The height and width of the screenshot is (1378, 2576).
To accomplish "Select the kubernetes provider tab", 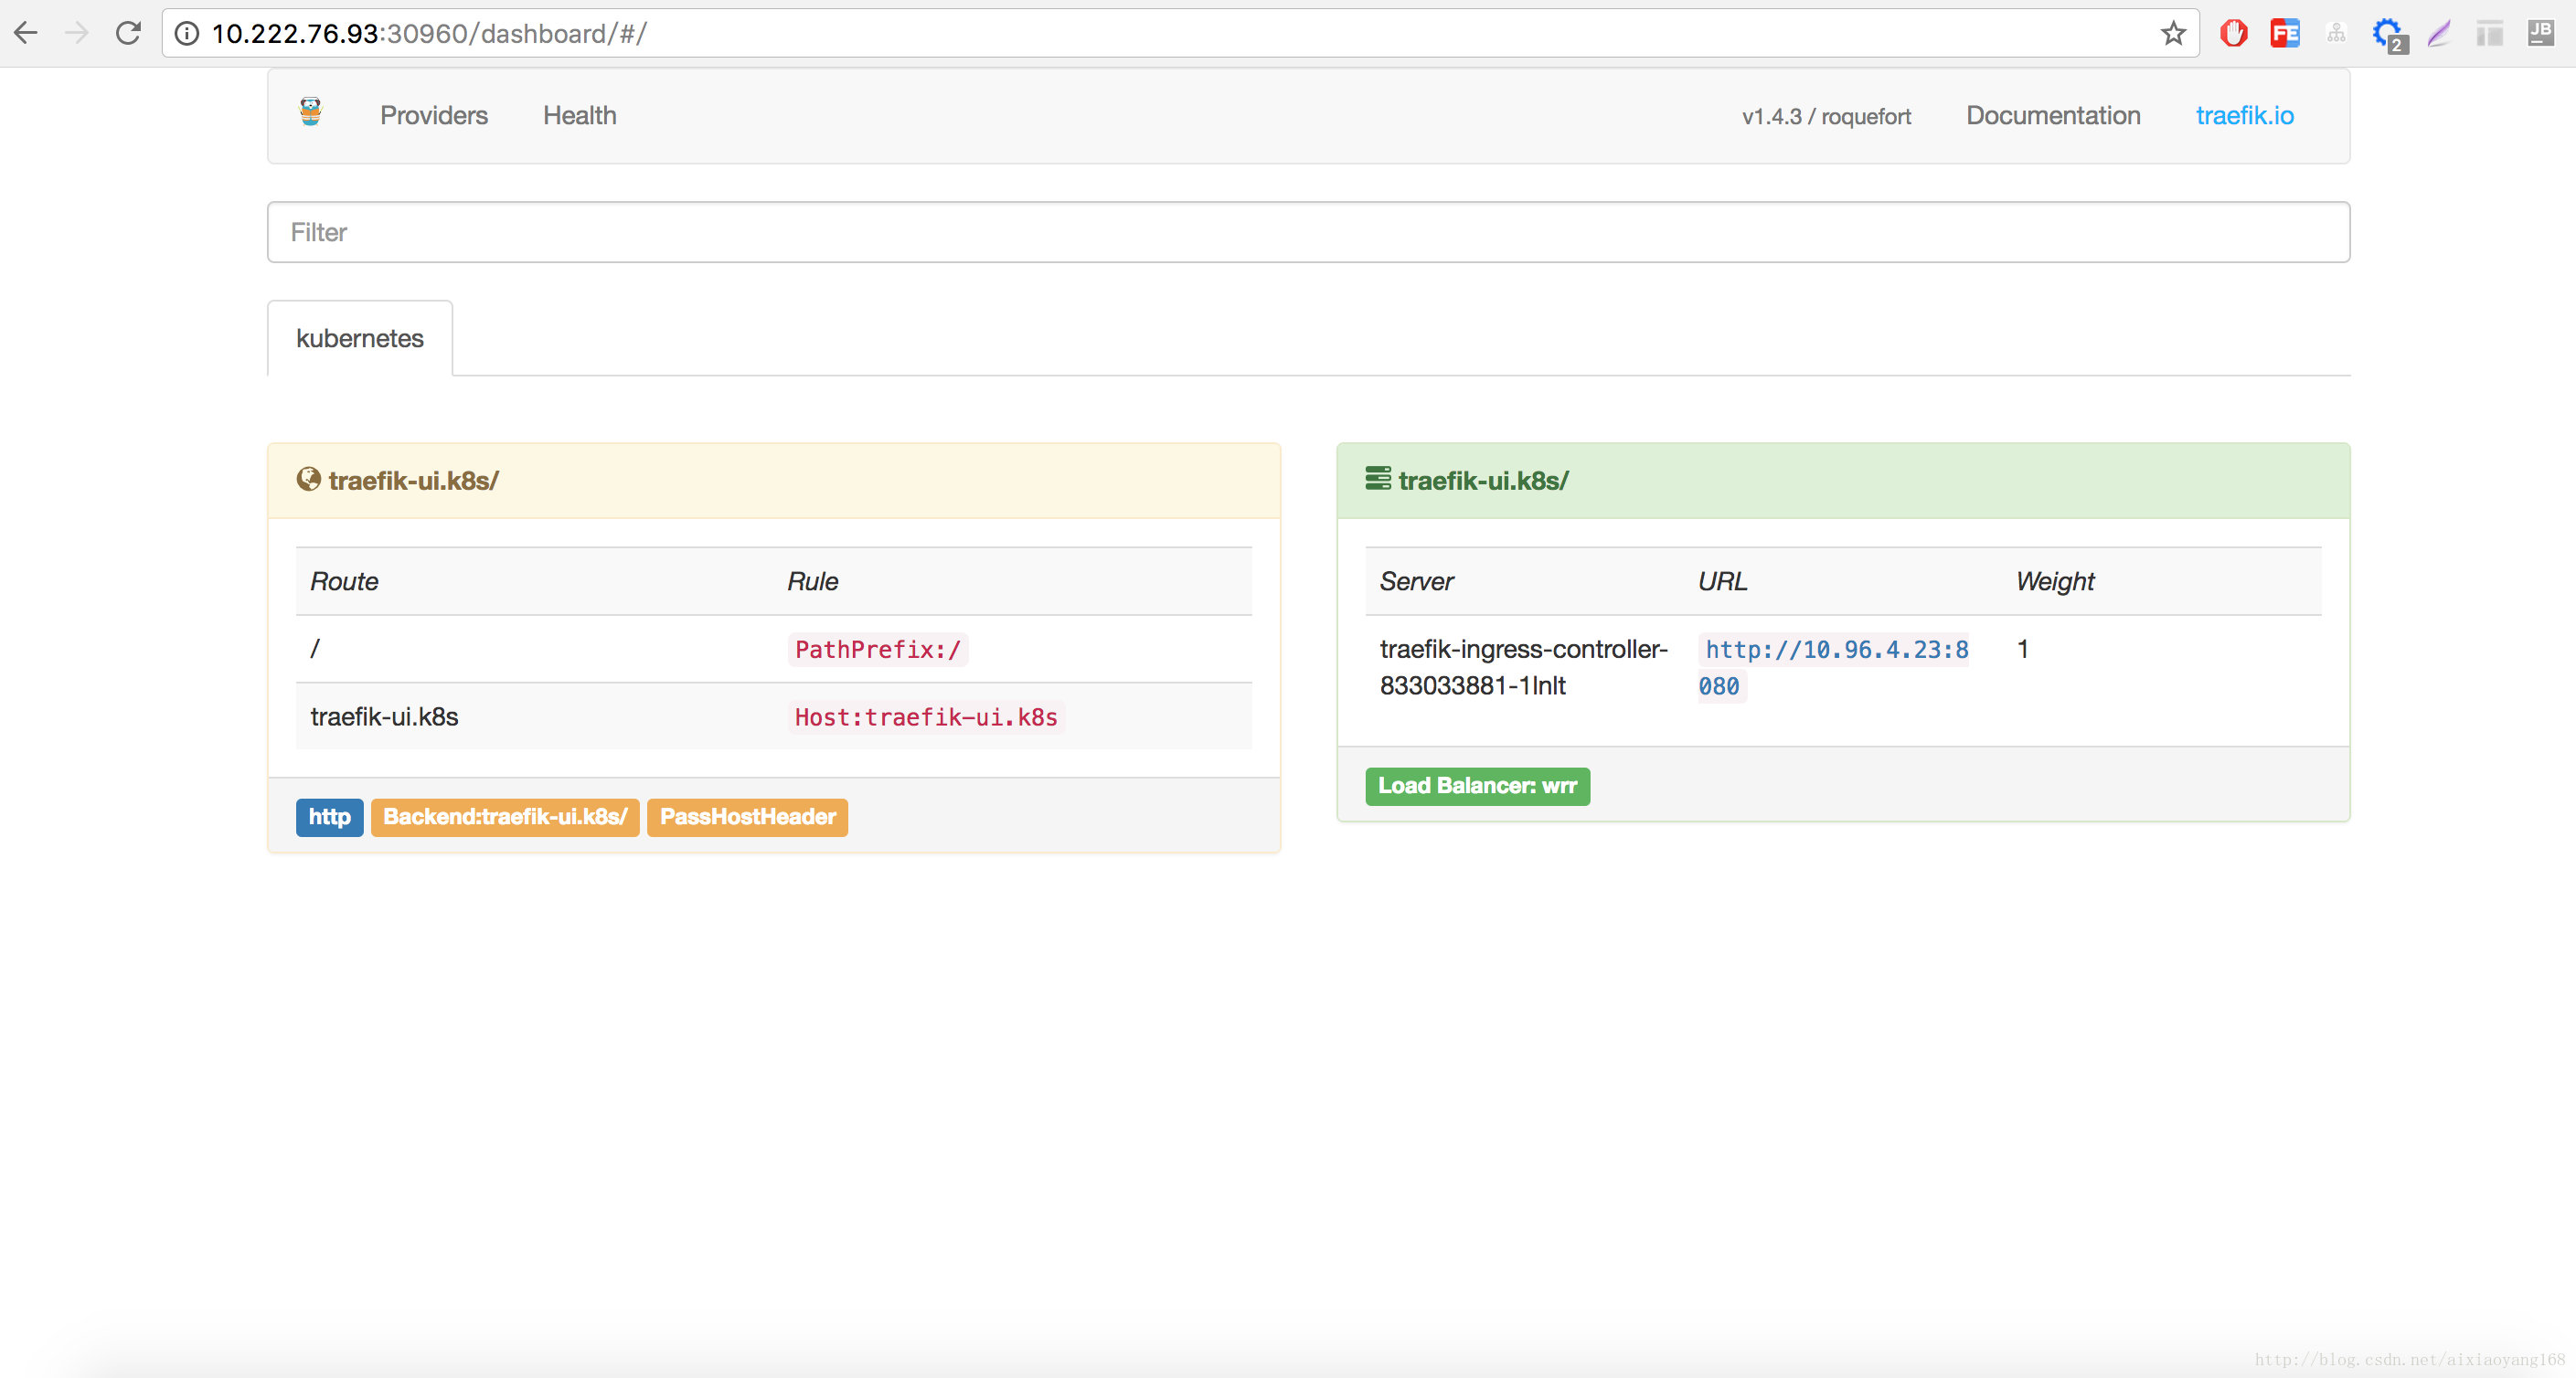I will [x=360, y=339].
